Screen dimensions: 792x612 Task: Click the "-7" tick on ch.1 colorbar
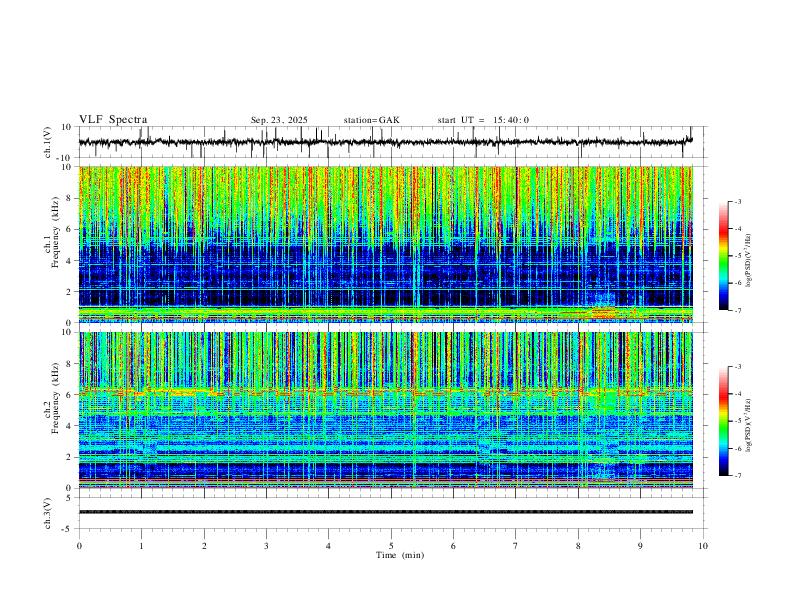pos(737,310)
